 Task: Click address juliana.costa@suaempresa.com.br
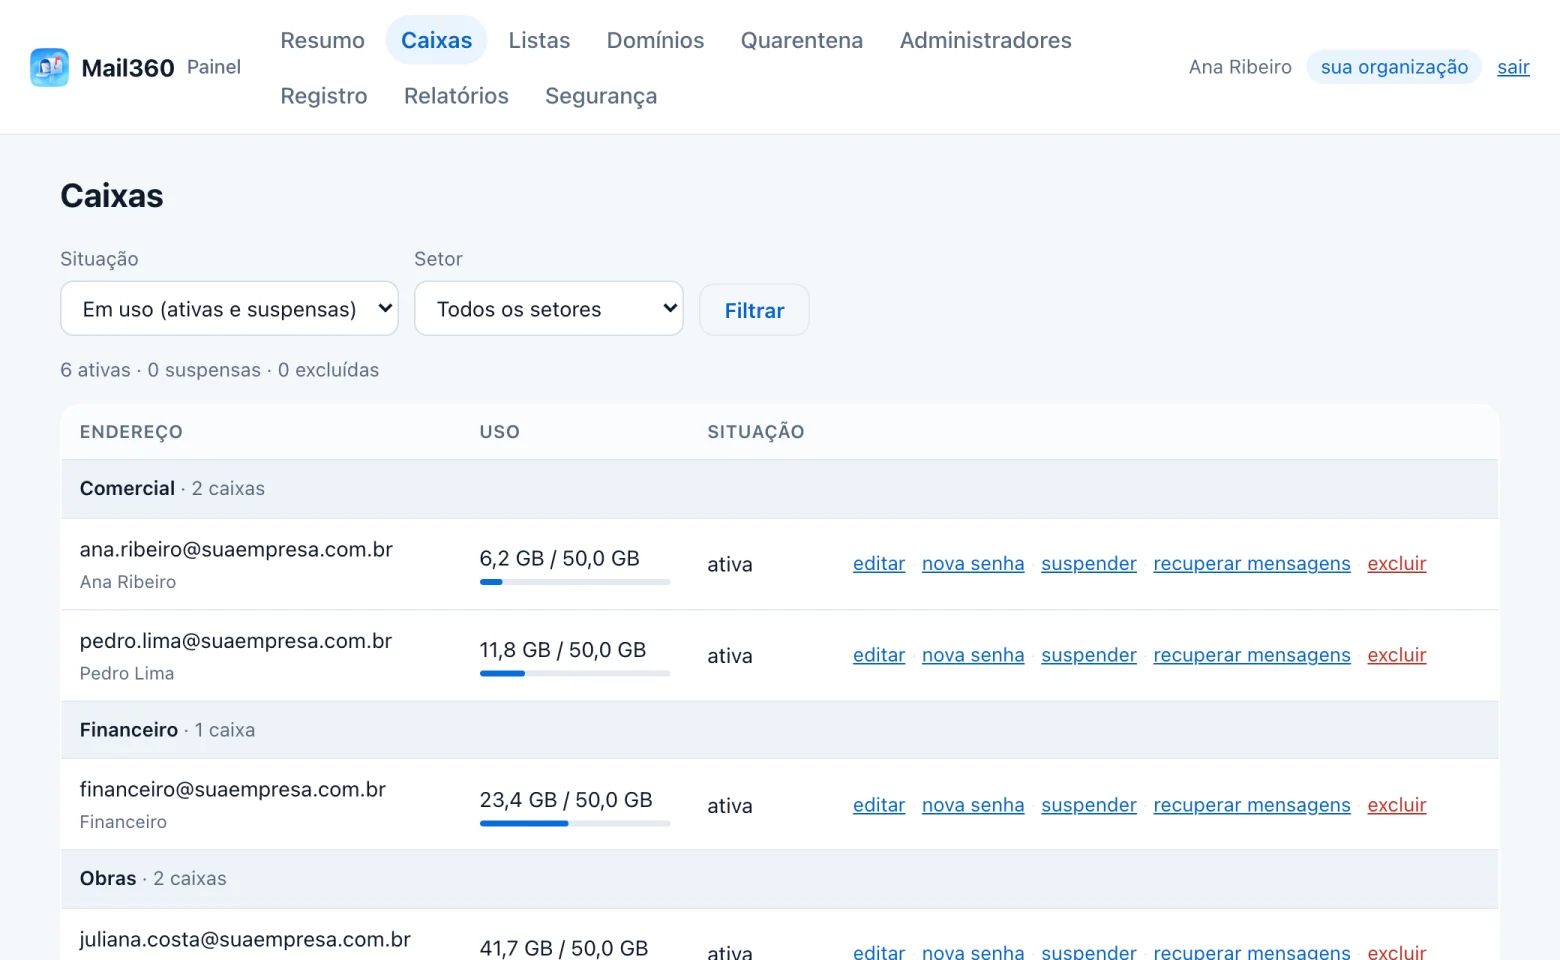pyautogui.click(x=245, y=939)
